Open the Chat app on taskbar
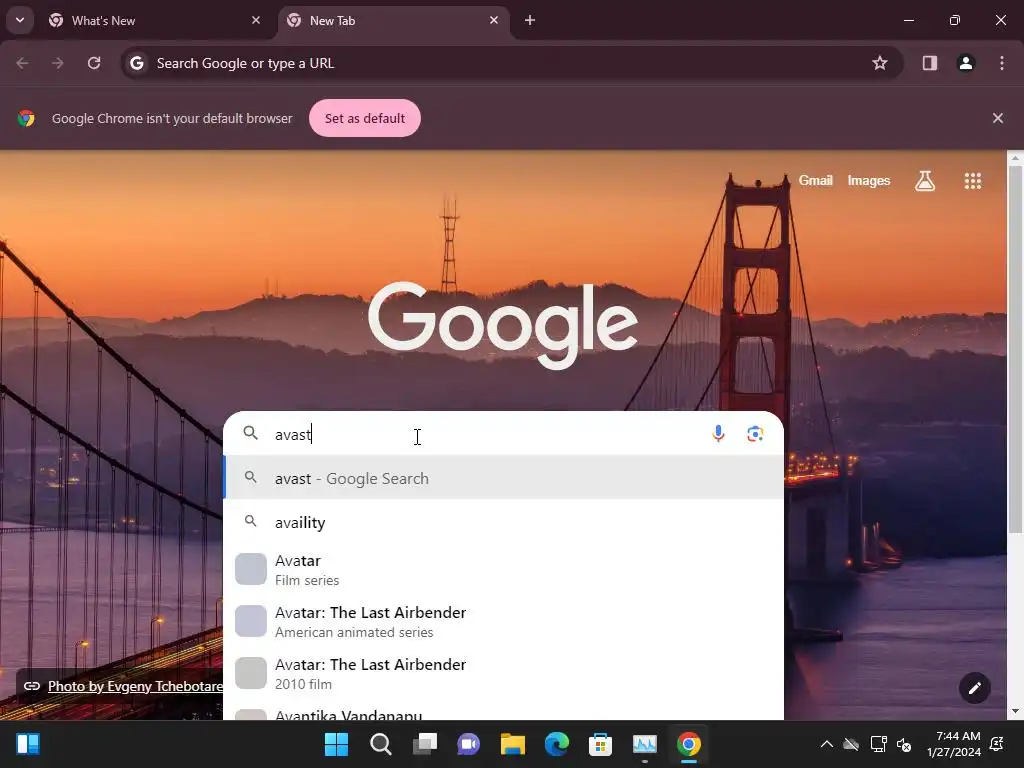This screenshot has width=1024, height=768. click(x=468, y=744)
